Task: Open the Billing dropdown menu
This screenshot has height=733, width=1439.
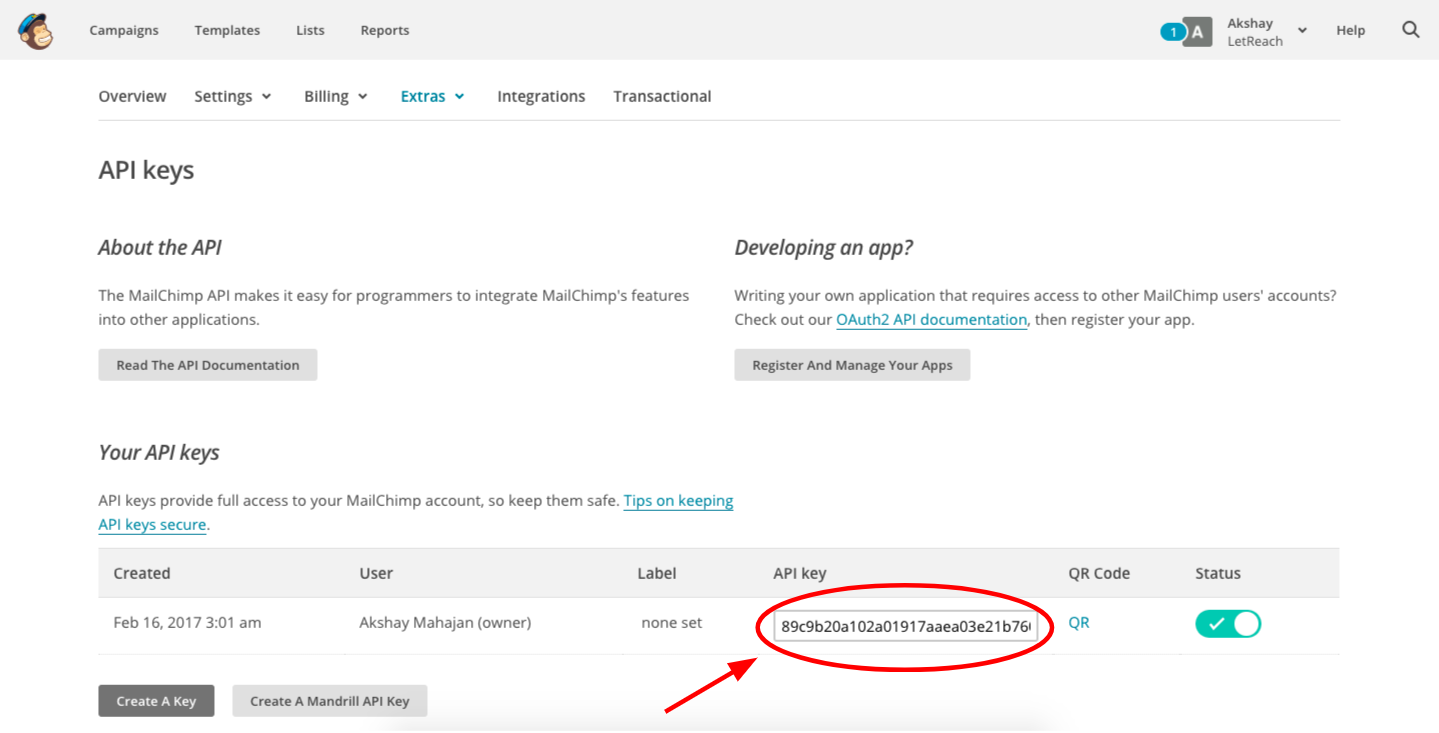Action: tap(336, 96)
